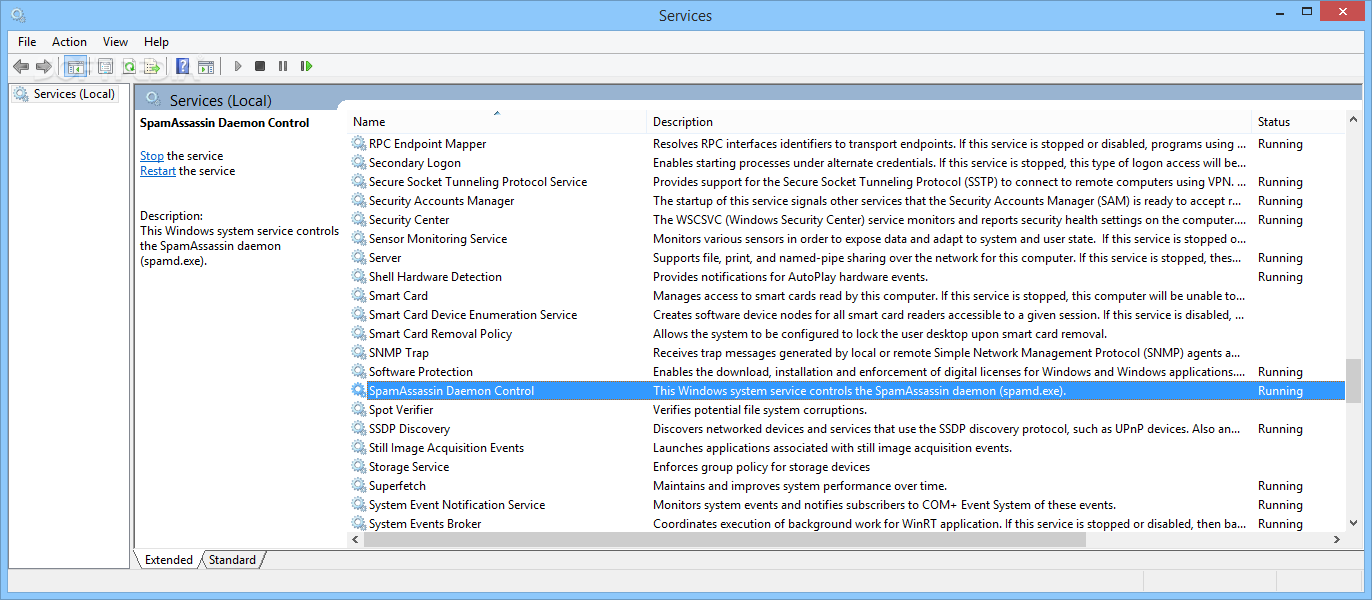Click the gear icon beside Smart Card Removal Policy
This screenshot has width=1372, height=600.
pyautogui.click(x=359, y=334)
